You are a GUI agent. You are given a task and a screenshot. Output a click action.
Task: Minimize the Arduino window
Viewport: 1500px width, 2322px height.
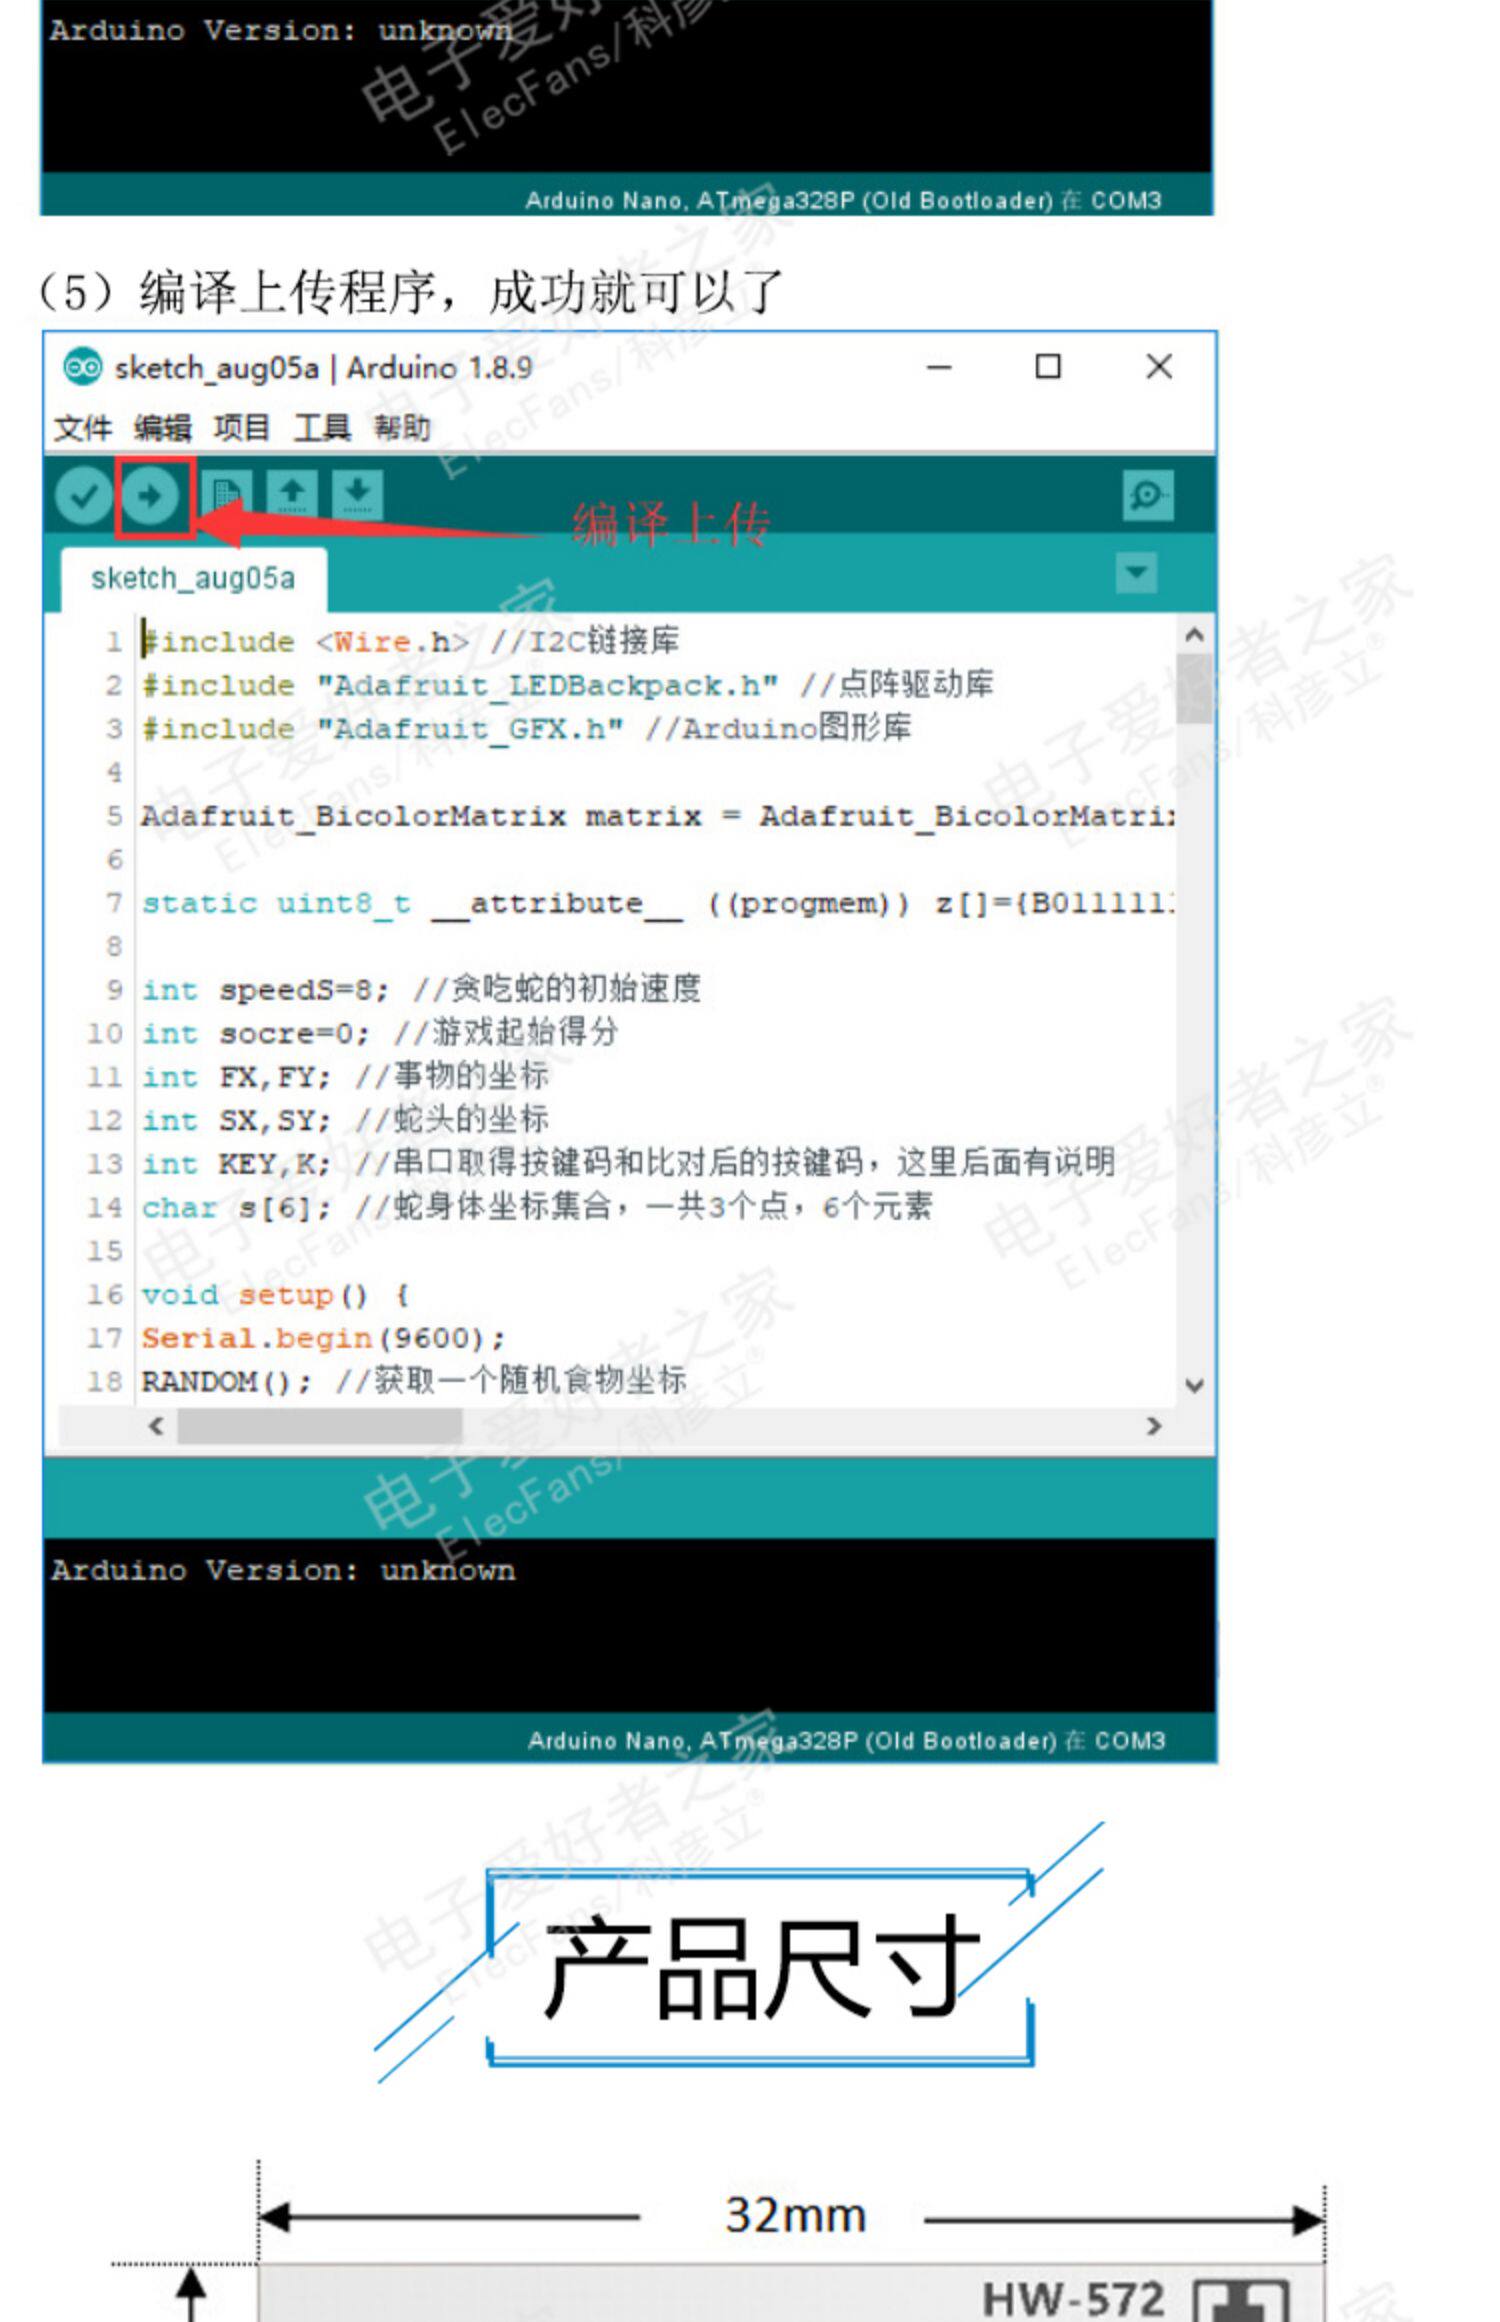[939, 367]
